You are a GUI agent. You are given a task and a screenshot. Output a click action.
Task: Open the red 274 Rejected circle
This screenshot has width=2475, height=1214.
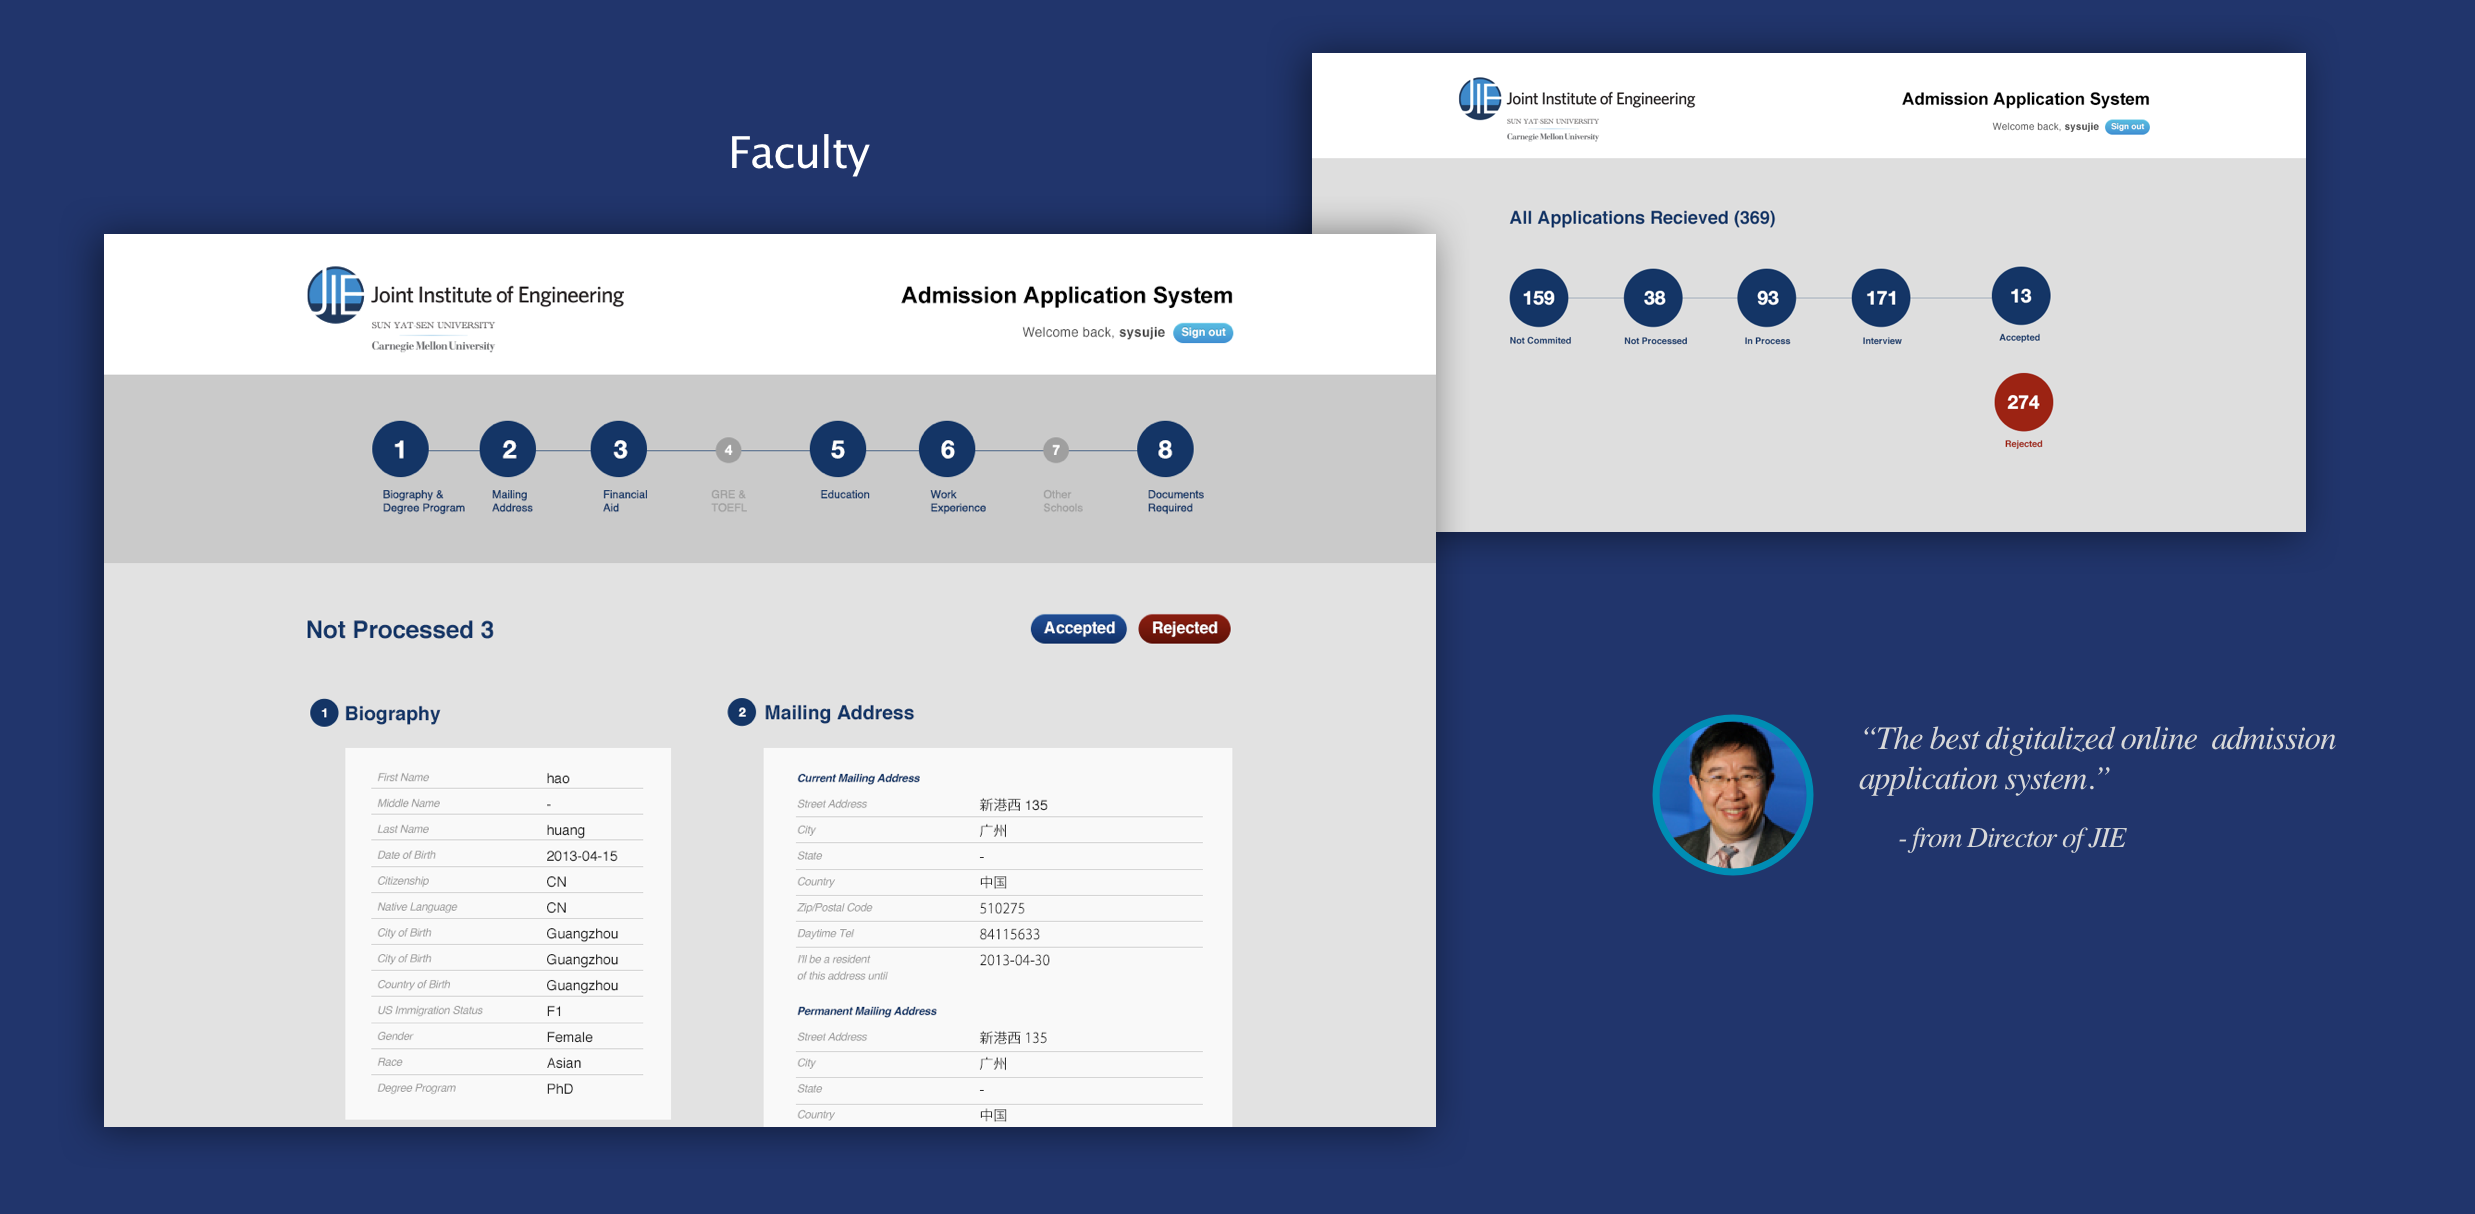(x=2023, y=402)
